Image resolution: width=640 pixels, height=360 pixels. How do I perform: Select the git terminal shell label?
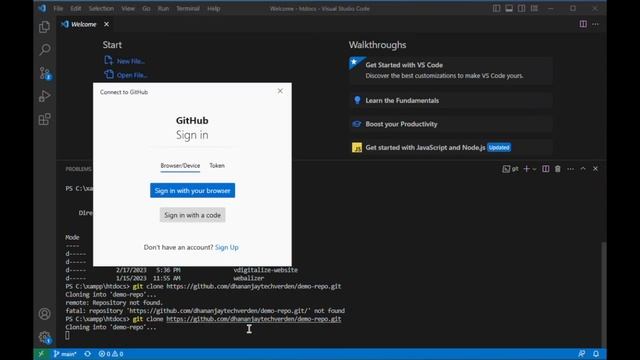[x=511, y=169]
